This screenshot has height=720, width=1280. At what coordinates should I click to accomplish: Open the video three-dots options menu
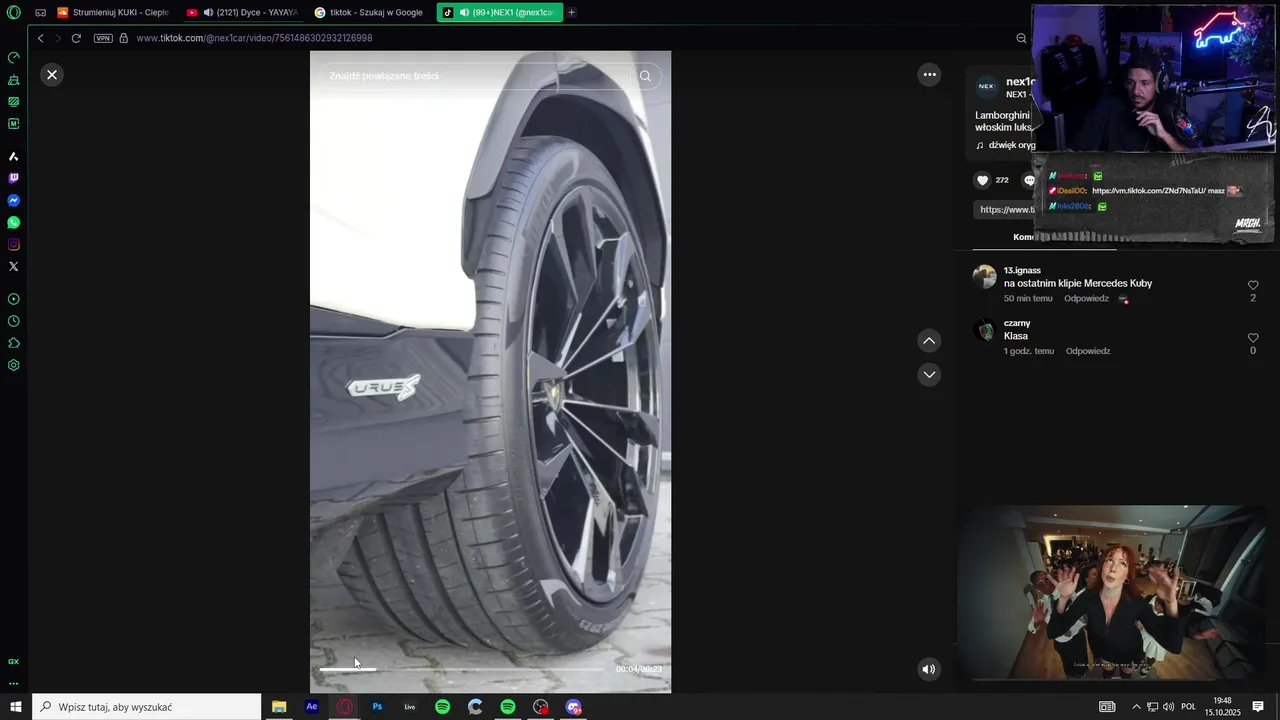(929, 74)
